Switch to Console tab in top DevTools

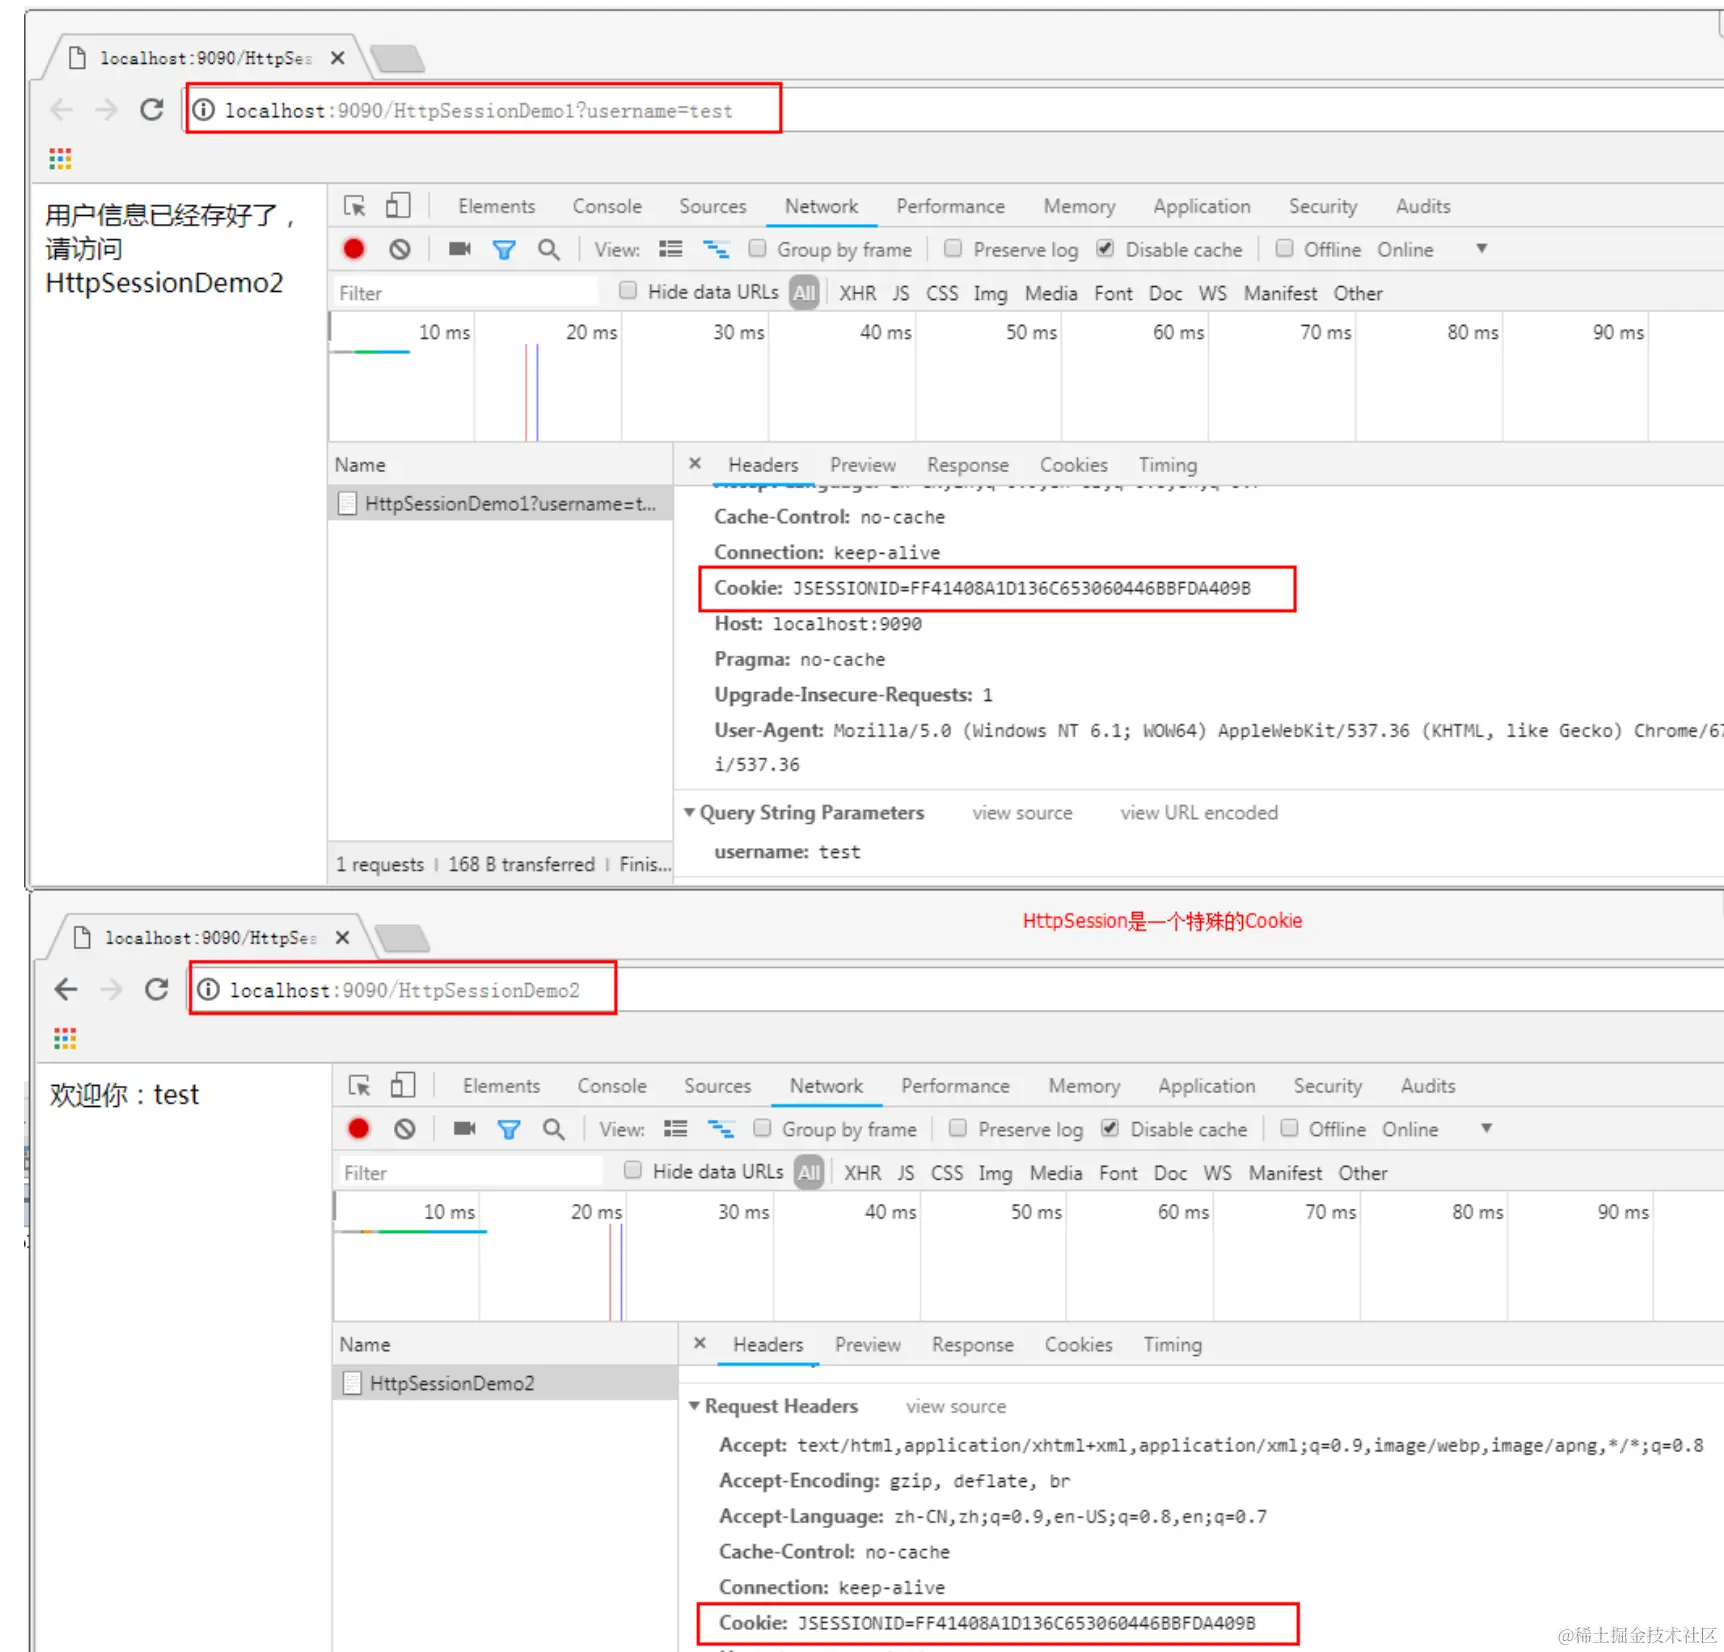[607, 206]
